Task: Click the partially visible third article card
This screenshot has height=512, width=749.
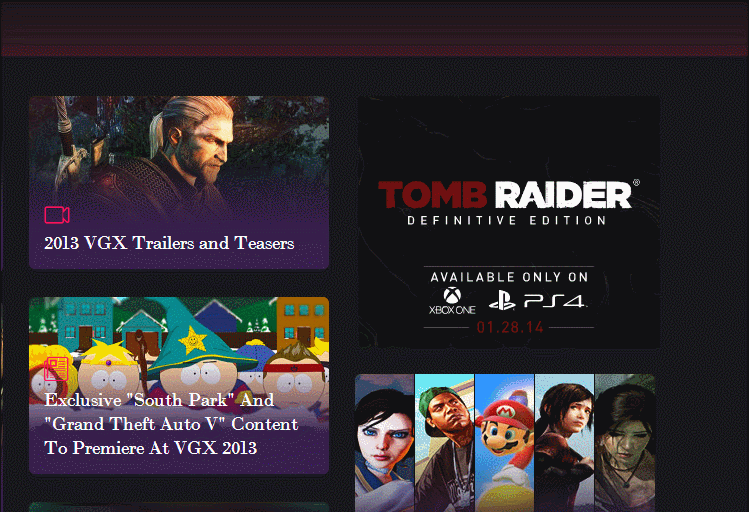Action: pos(179,507)
